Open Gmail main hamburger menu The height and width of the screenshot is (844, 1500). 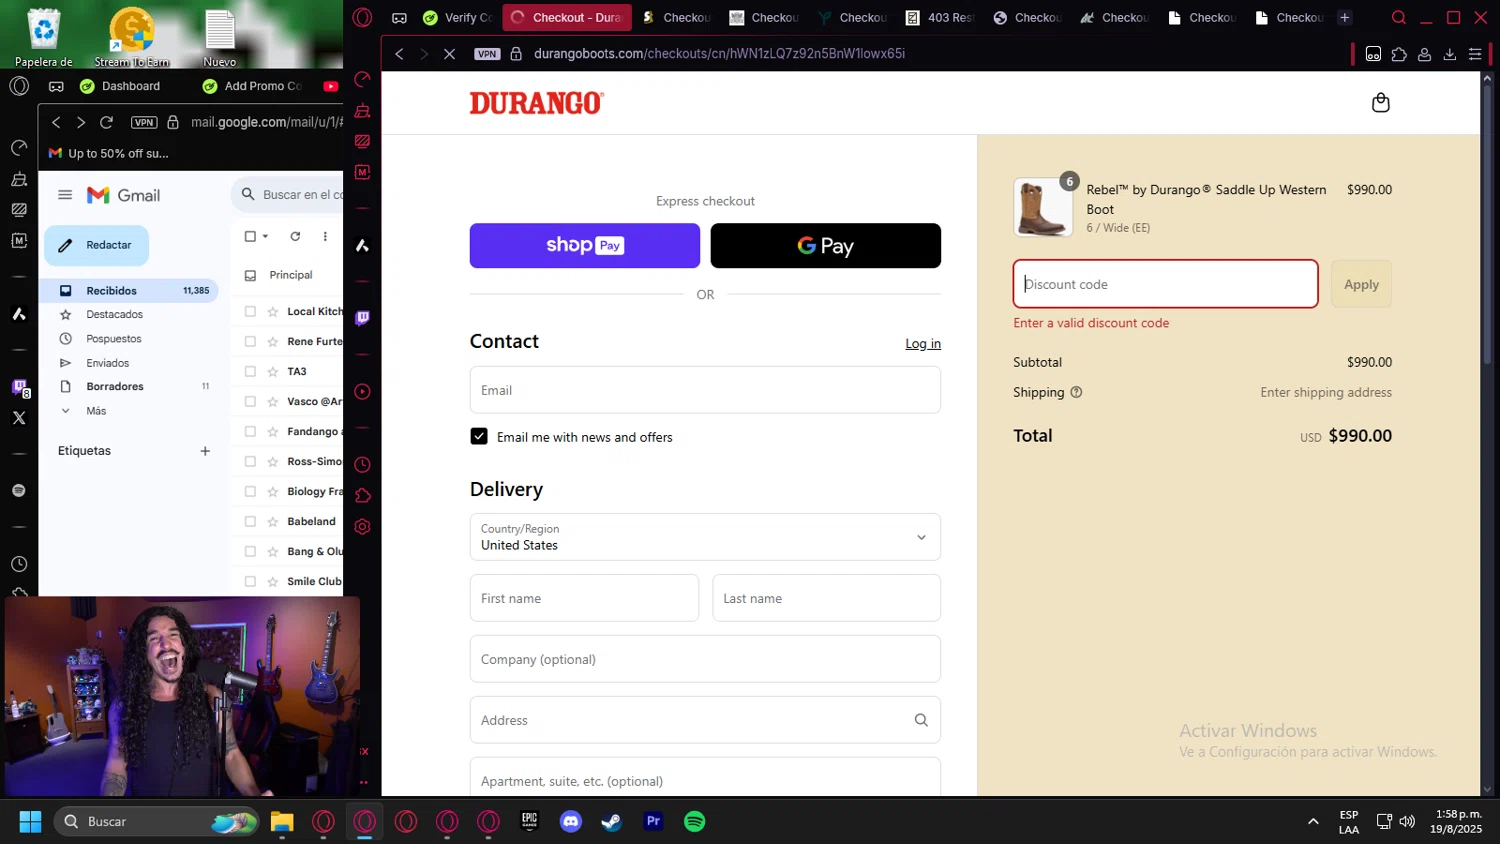65,195
